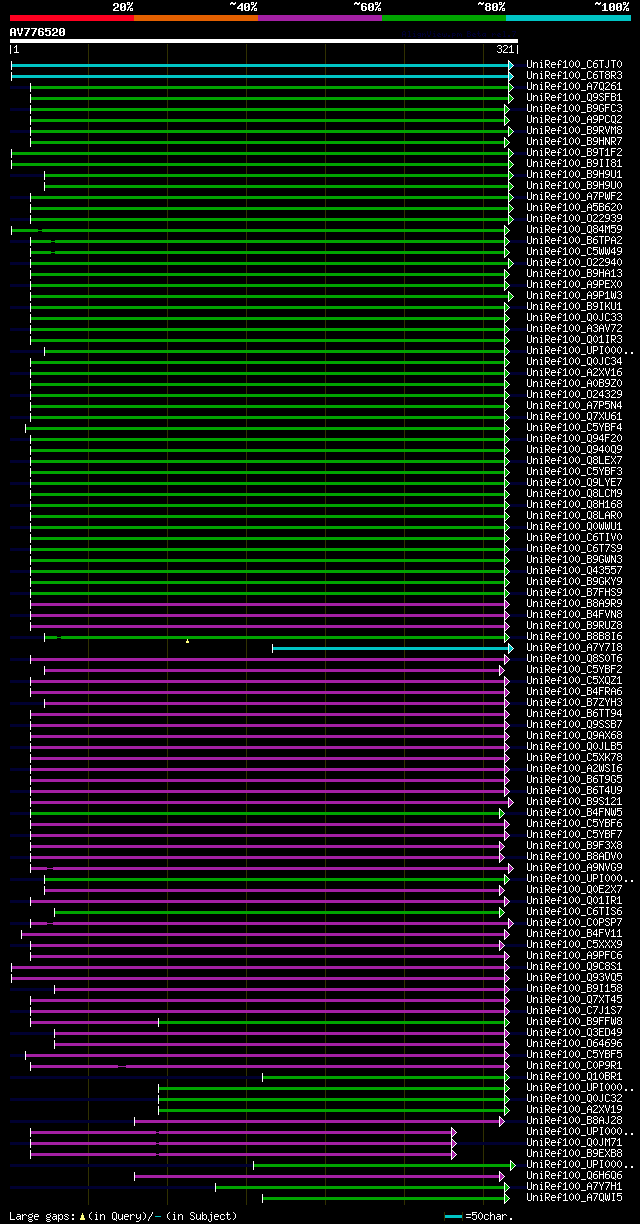Pick the UniRef100_O64696 subject
640x1224 pixels.
[x=574, y=1044]
